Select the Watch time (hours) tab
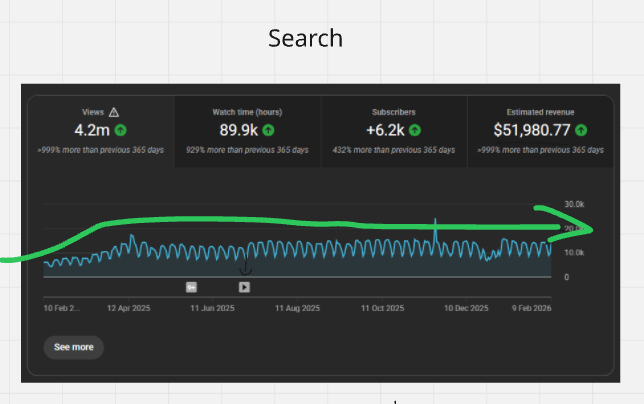The image size is (644, 404). [247, 131]
